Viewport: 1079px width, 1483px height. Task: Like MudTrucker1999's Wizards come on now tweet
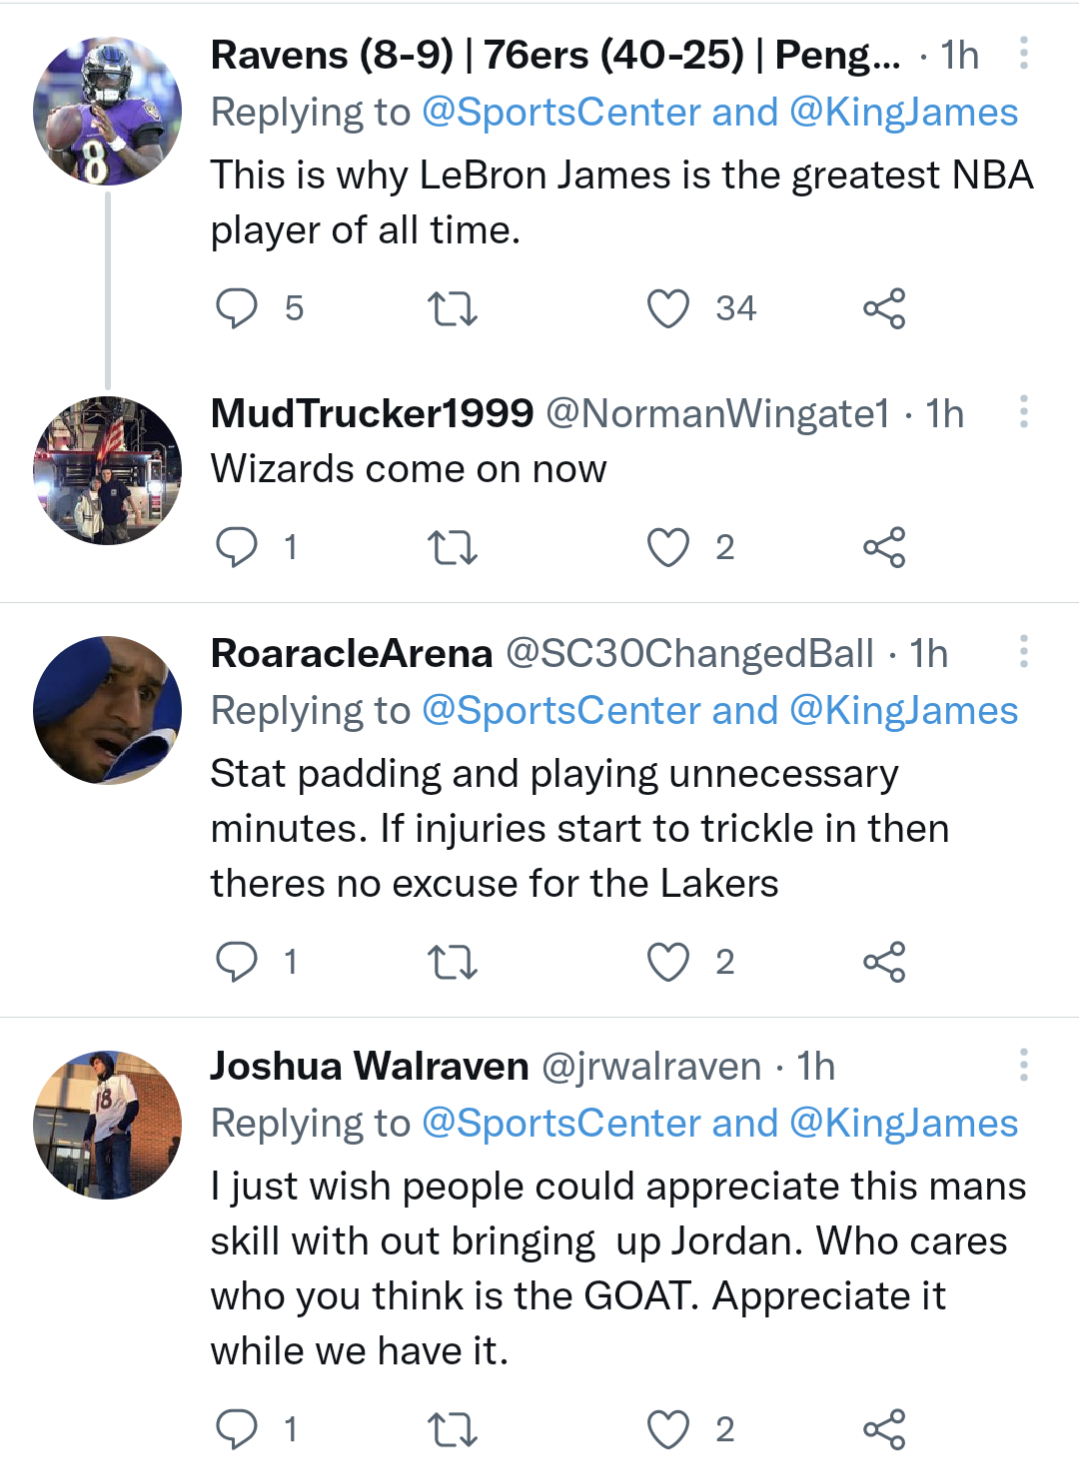(668, 547)
